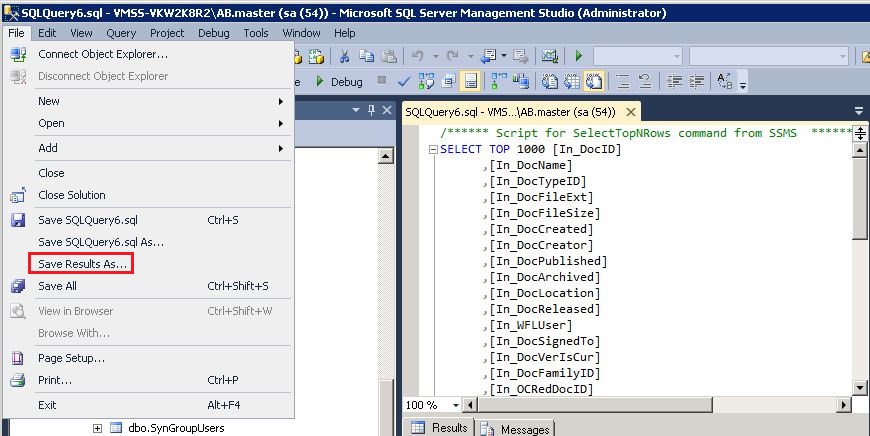
Task: Click the green Start arrow in top toolbar
Action: (x=579, y=56)
